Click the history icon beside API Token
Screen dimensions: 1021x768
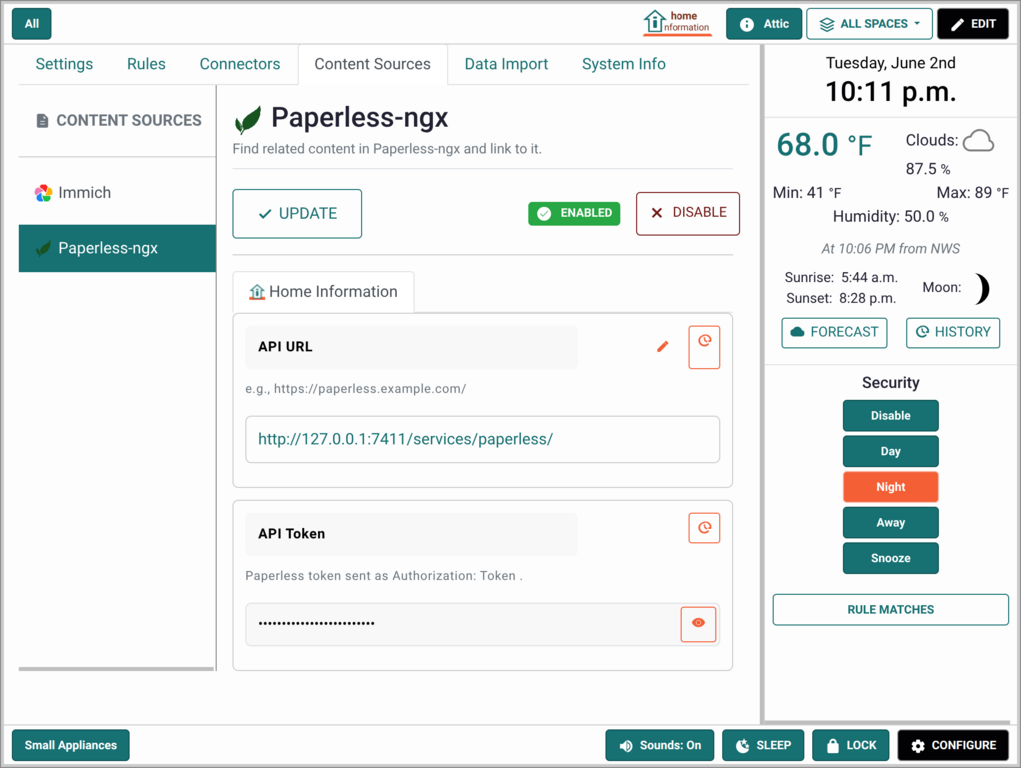pos(705,528)
